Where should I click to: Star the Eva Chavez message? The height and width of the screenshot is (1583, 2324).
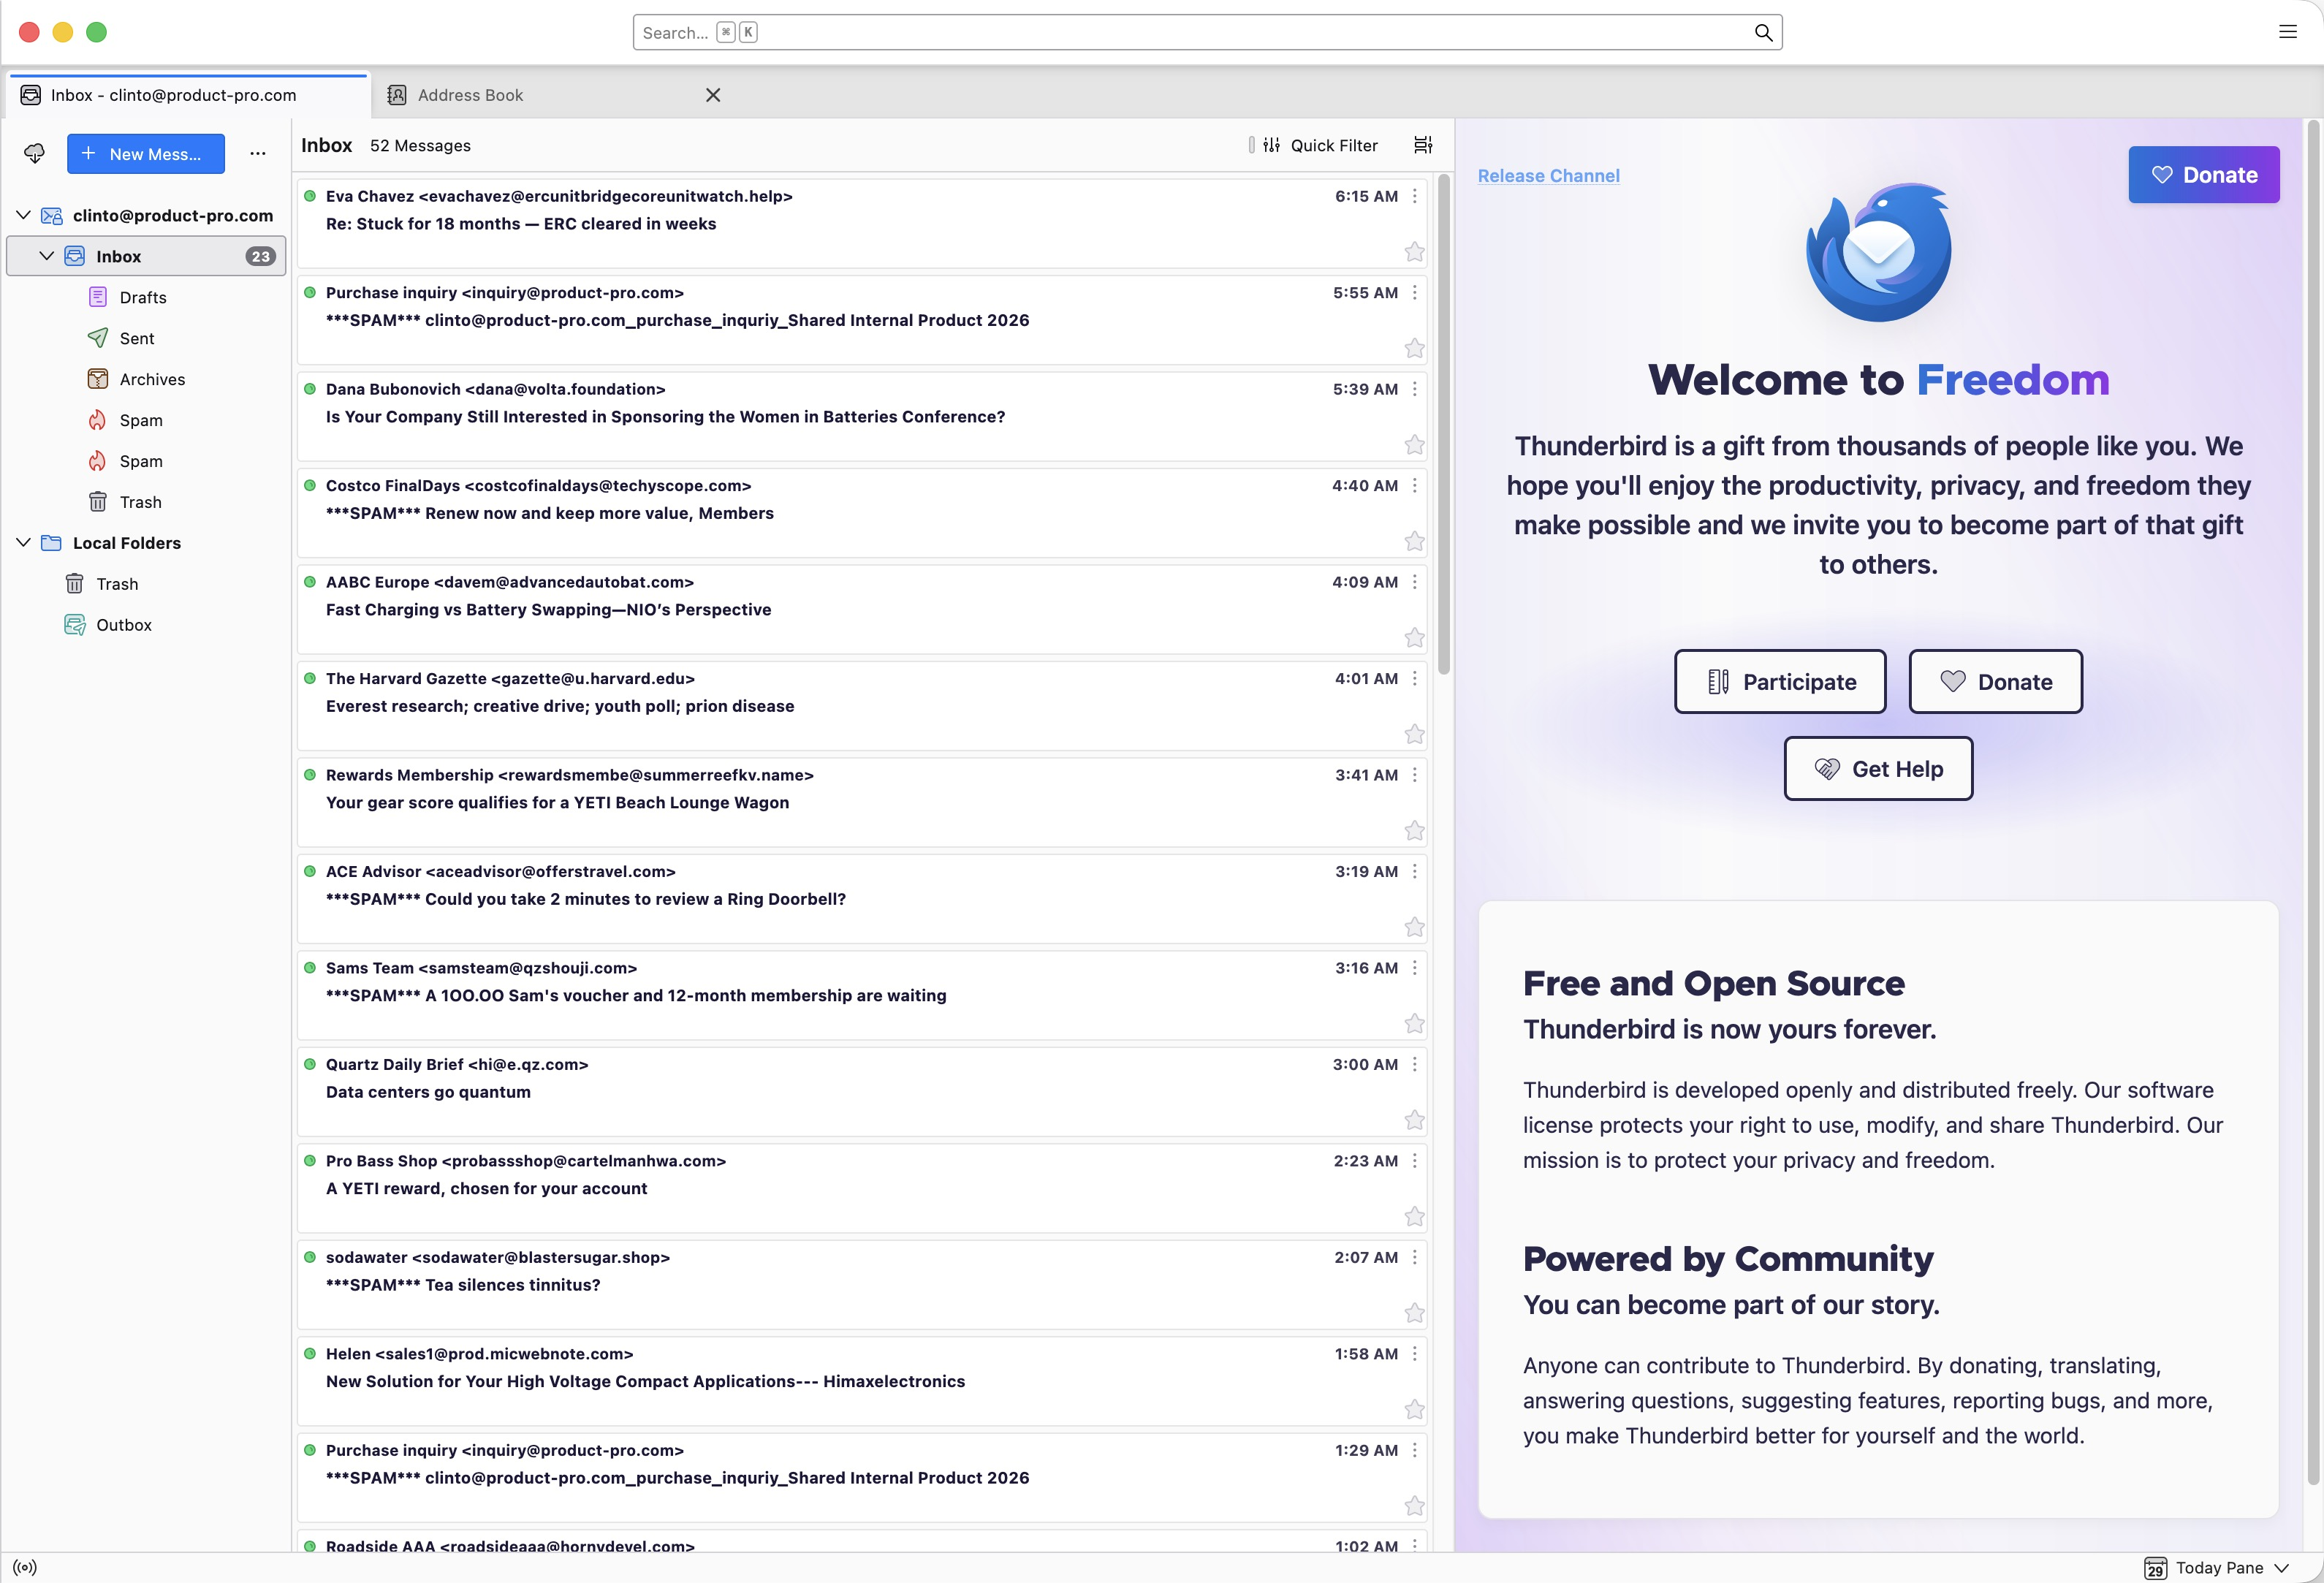point(1414,252)
